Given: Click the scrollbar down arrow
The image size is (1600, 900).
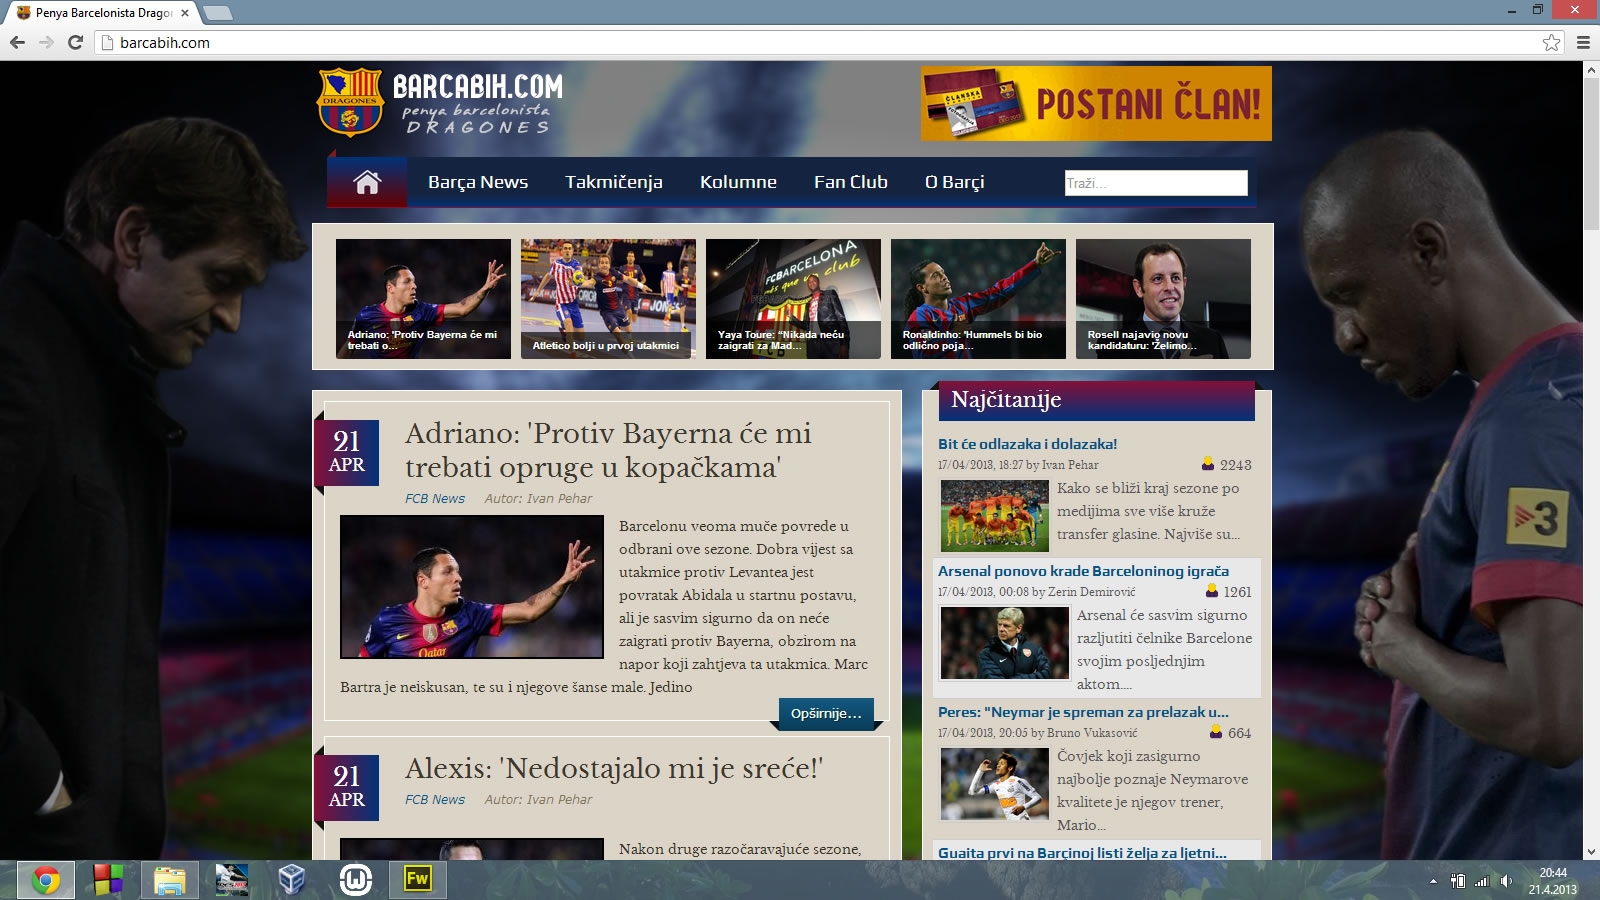Looking at the screenshot, I should click(x=1591, y=852).
